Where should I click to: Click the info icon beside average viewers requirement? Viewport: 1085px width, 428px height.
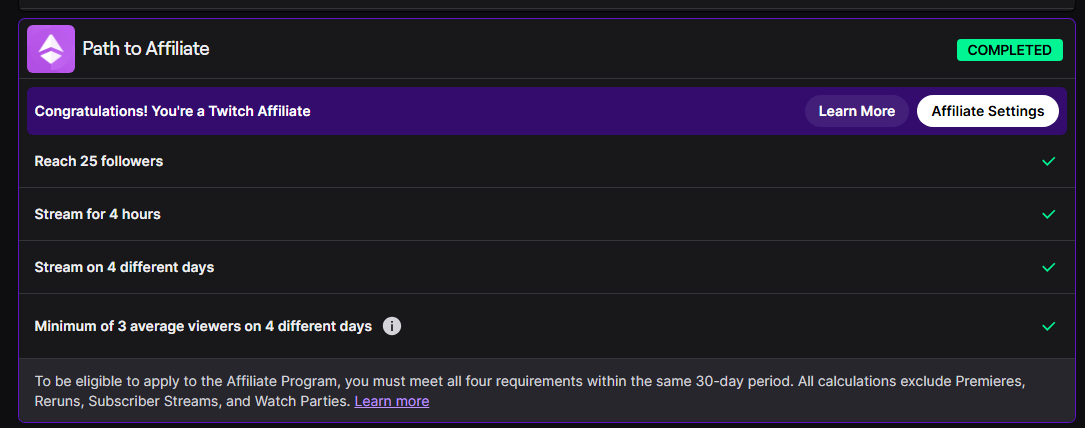point(392,326)
